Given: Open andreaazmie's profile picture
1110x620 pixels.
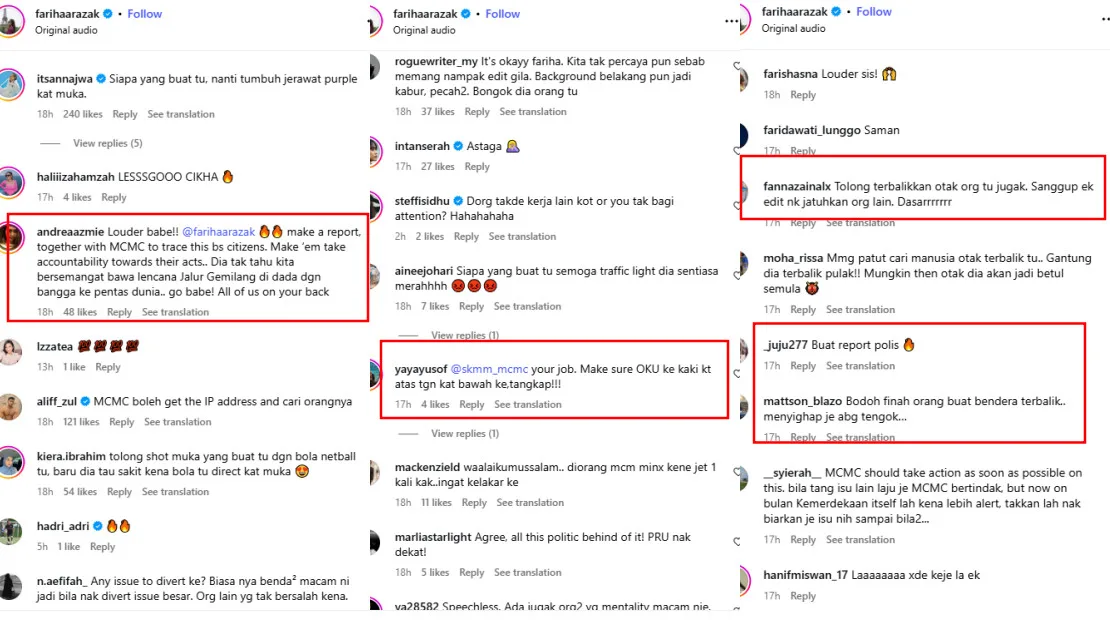Looking at the screenshot, I should [11, 237].
